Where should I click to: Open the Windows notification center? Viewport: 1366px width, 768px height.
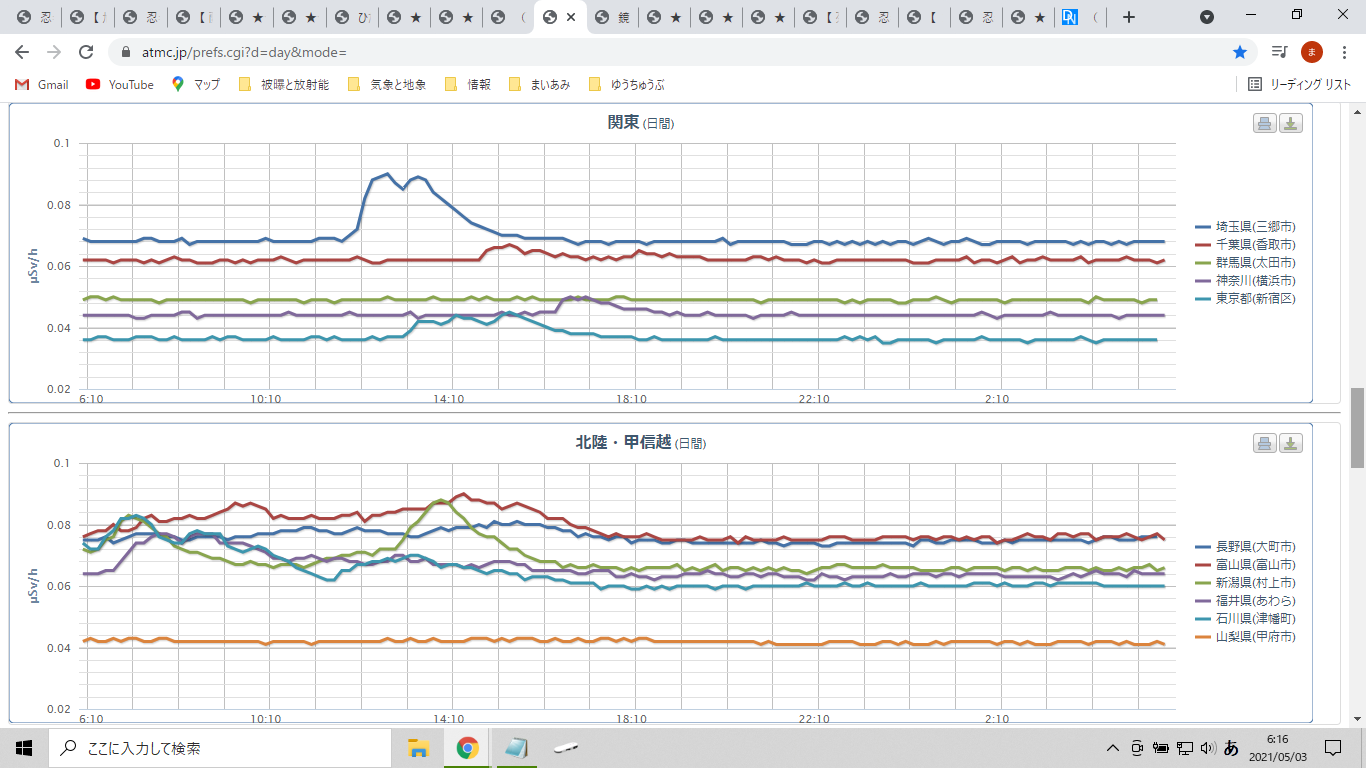tap(1333, 747)
